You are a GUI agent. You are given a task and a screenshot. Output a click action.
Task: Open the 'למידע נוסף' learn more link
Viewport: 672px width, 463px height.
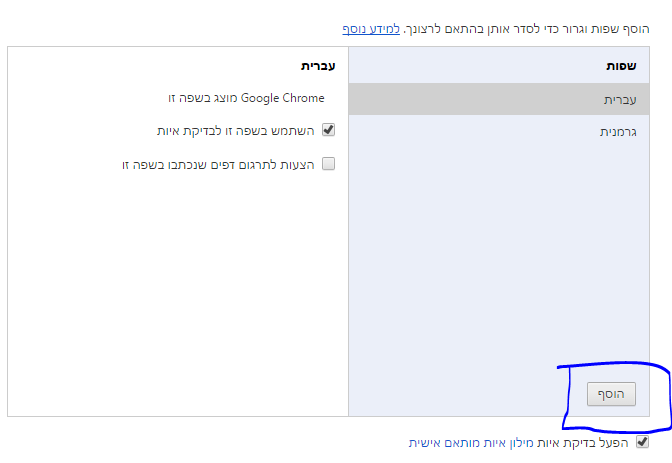pos(371,31)
